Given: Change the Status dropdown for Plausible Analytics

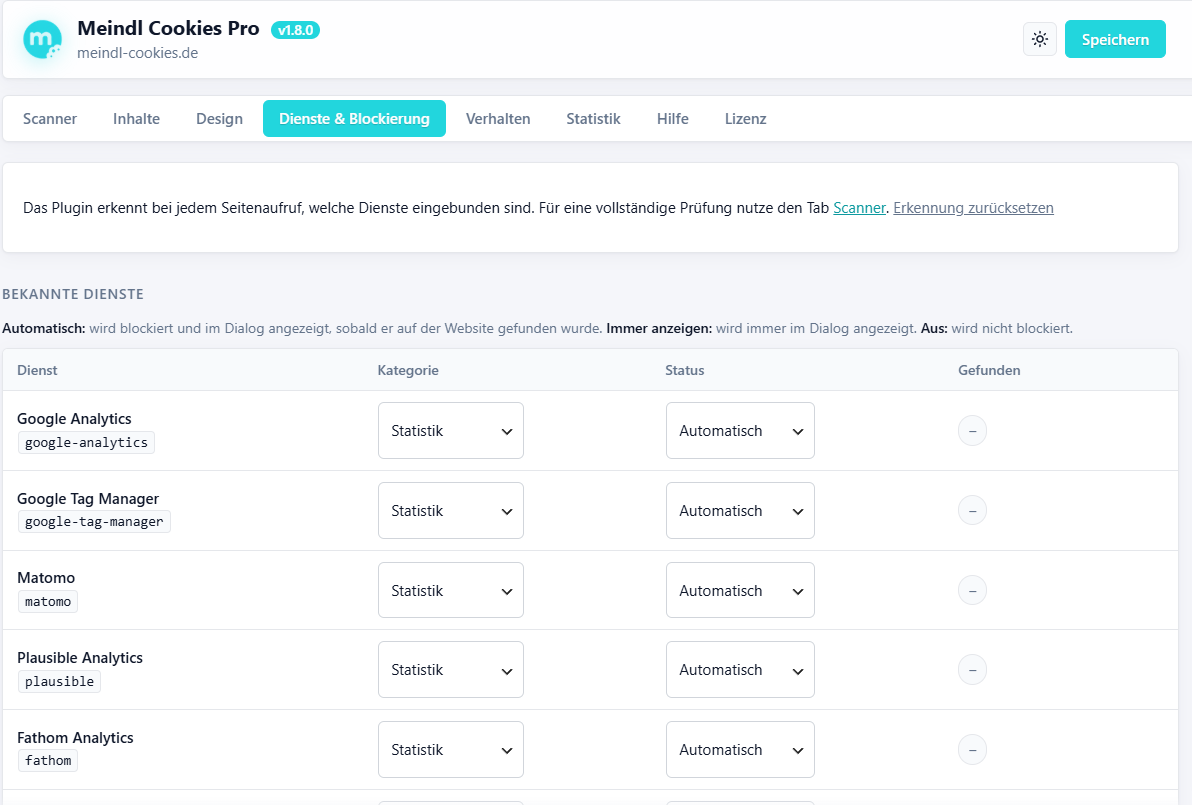Looking at the screenshot, I should pos(740,670).
